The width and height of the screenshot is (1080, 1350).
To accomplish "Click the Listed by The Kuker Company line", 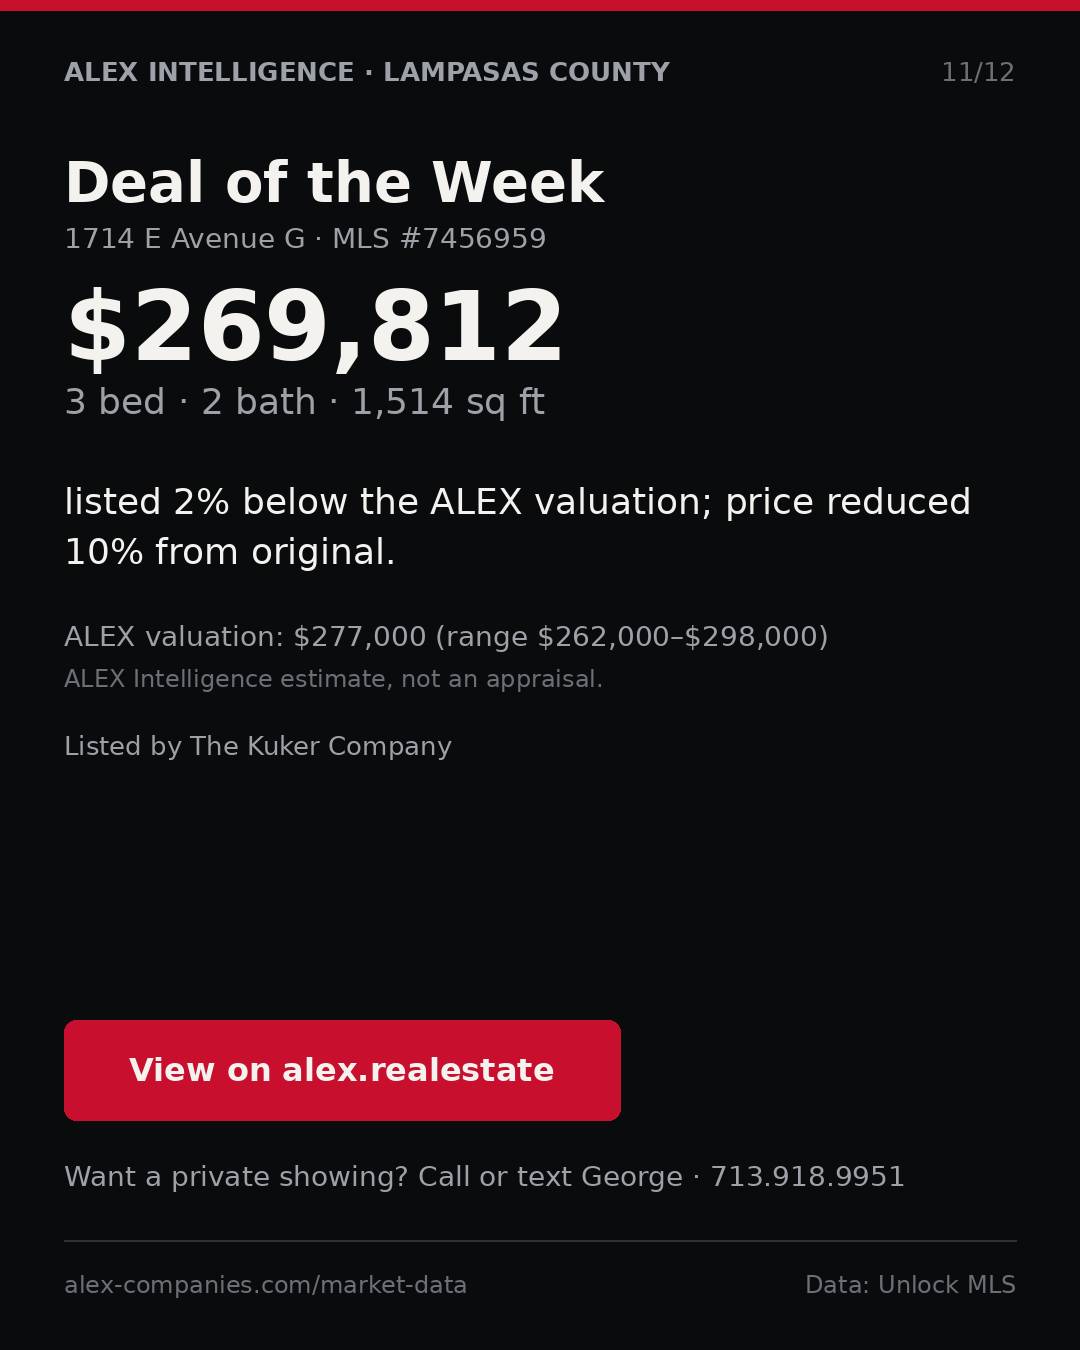I will click(258, 747).
